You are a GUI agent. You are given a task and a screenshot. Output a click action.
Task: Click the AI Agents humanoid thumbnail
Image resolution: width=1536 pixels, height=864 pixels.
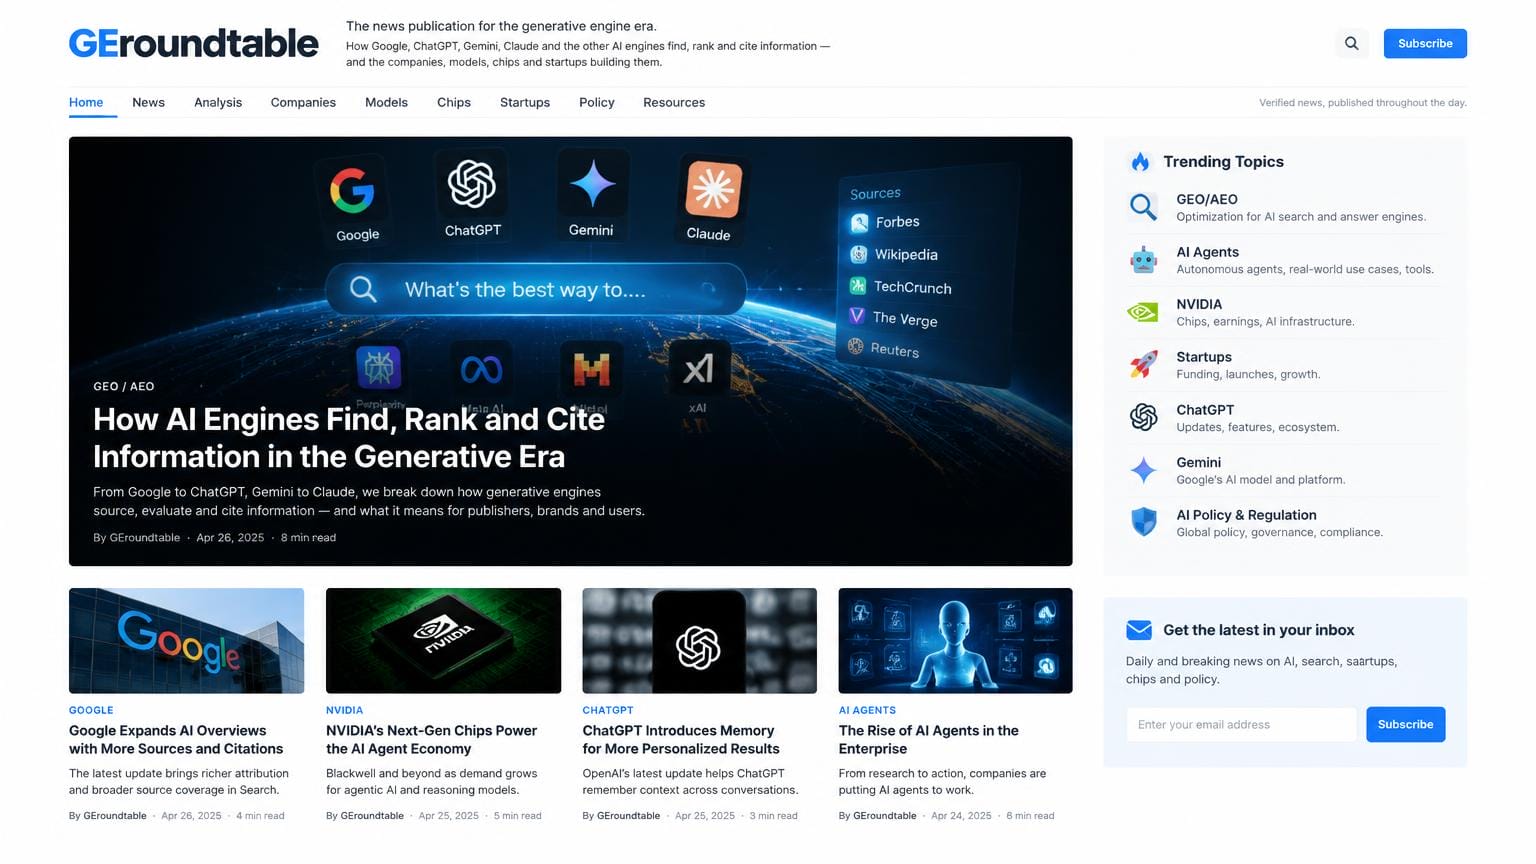955,641
